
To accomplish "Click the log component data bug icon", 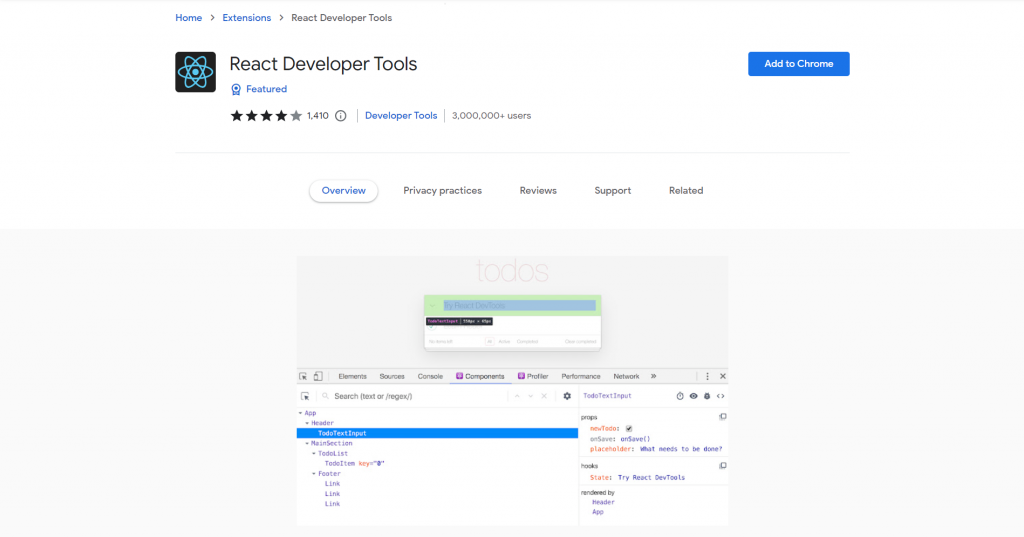I will [707, 396].
